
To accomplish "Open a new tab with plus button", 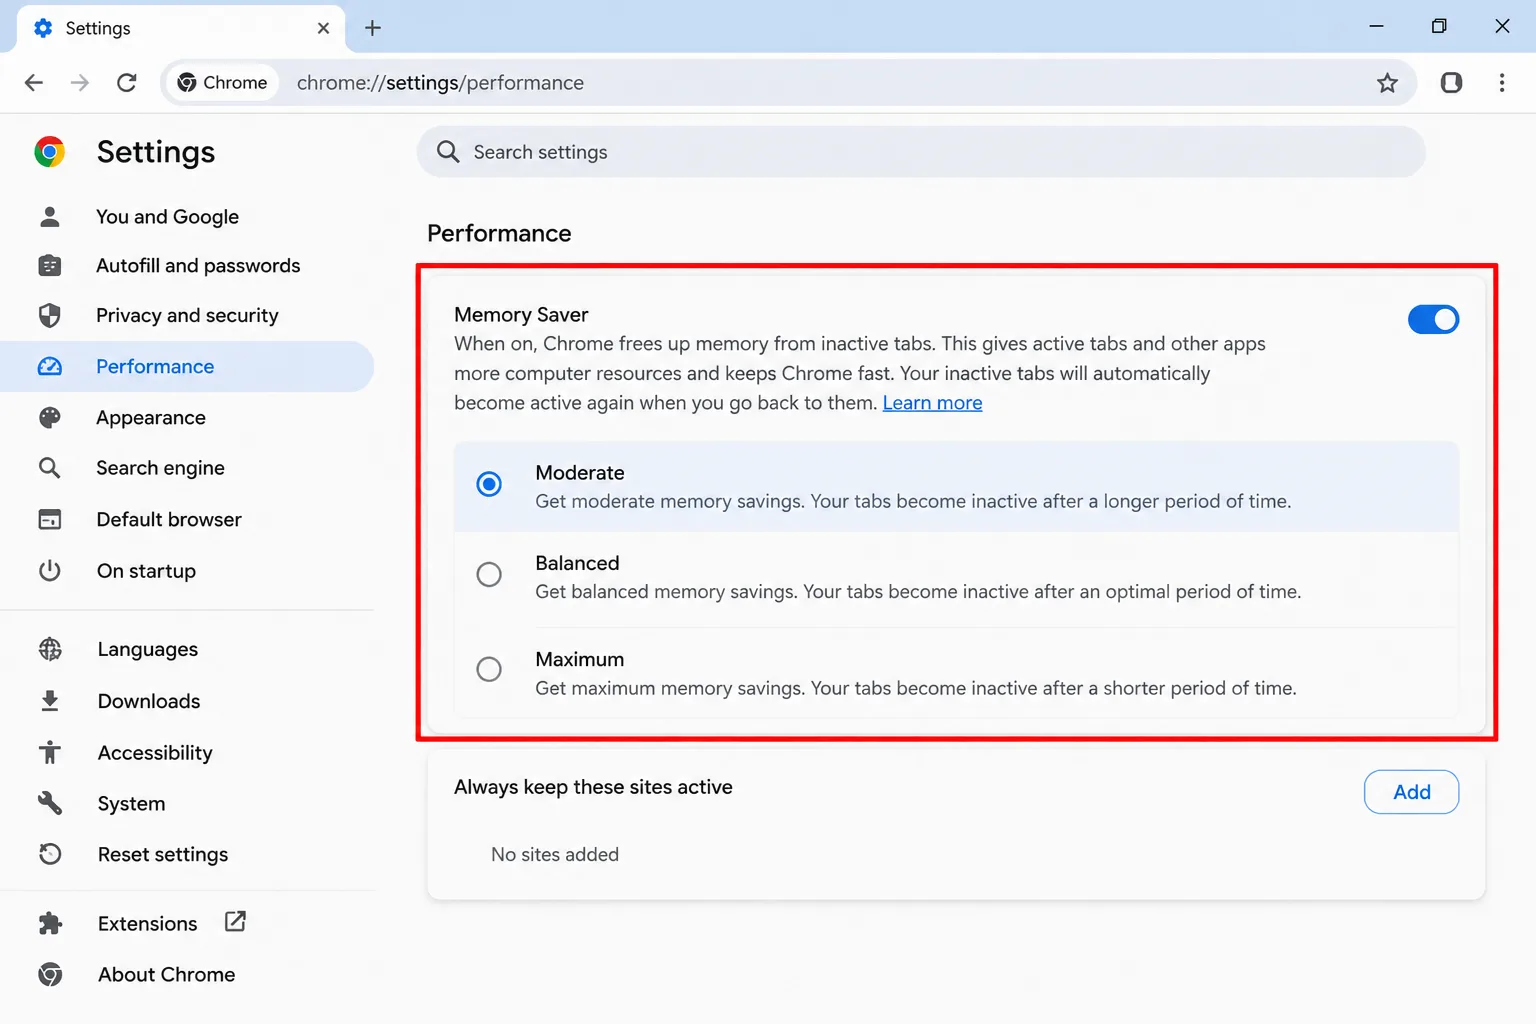I will [373, 28].
